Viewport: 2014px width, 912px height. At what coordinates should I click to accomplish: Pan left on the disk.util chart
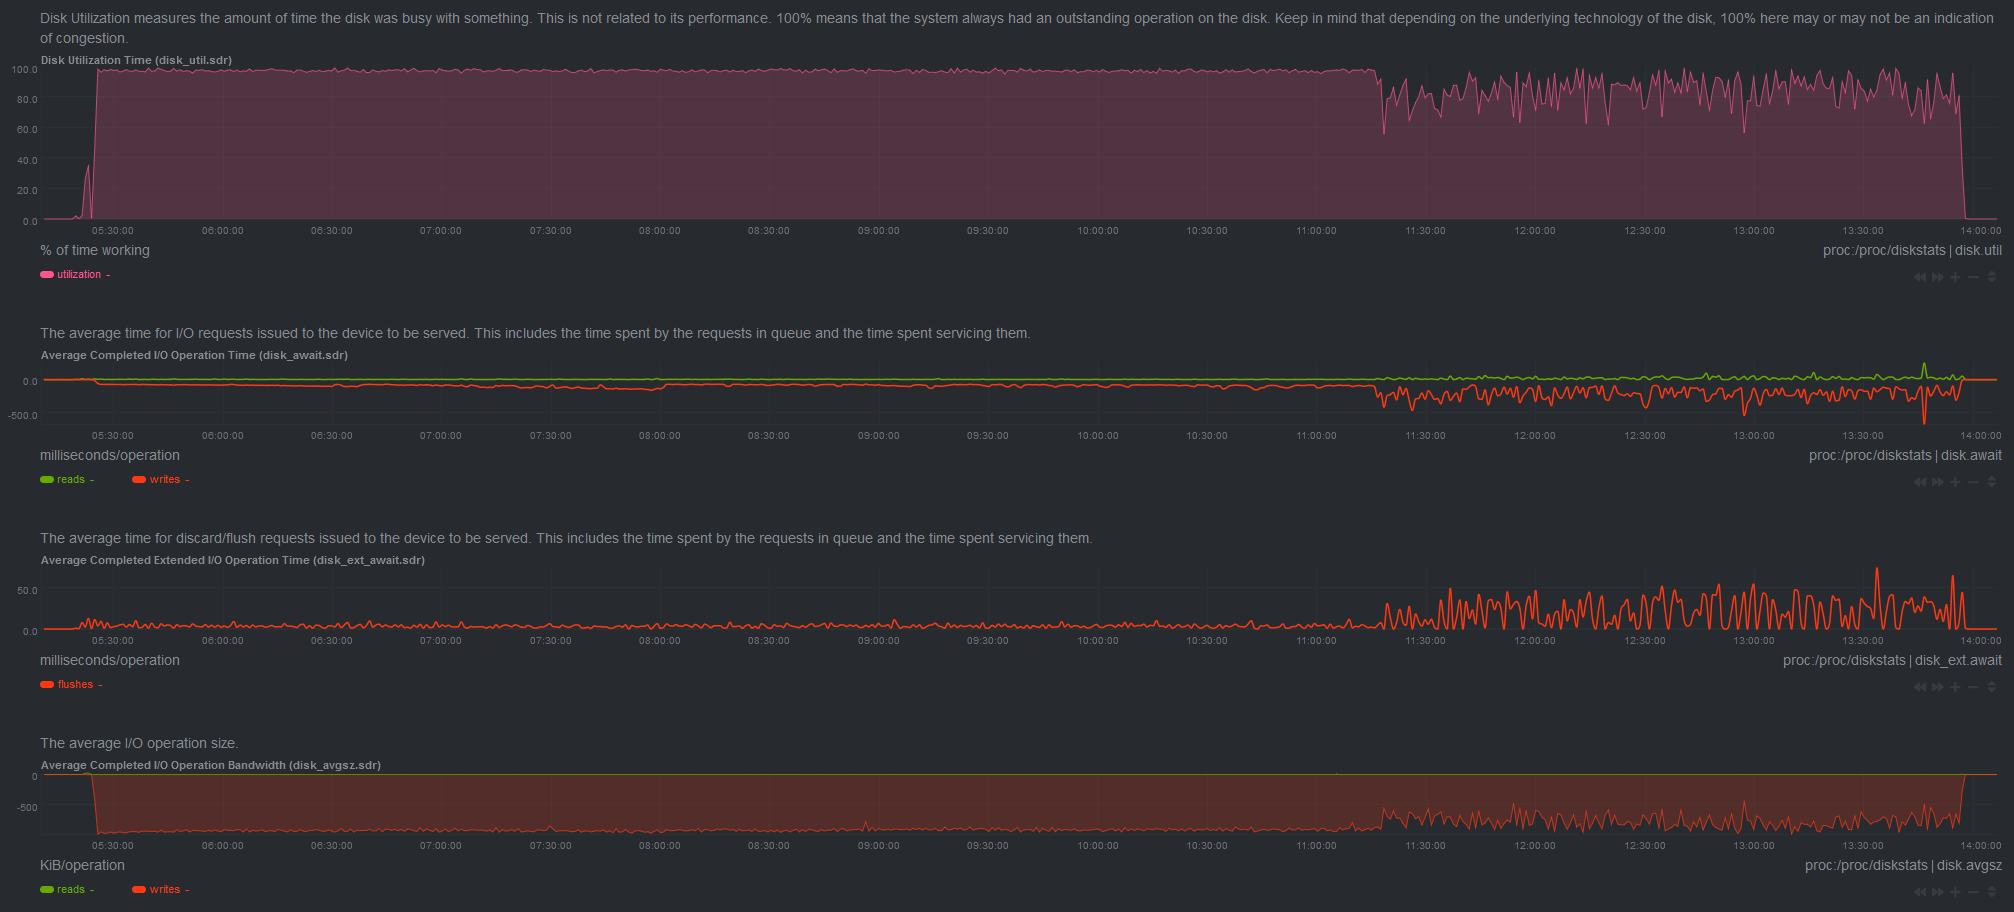[1920, 277]
